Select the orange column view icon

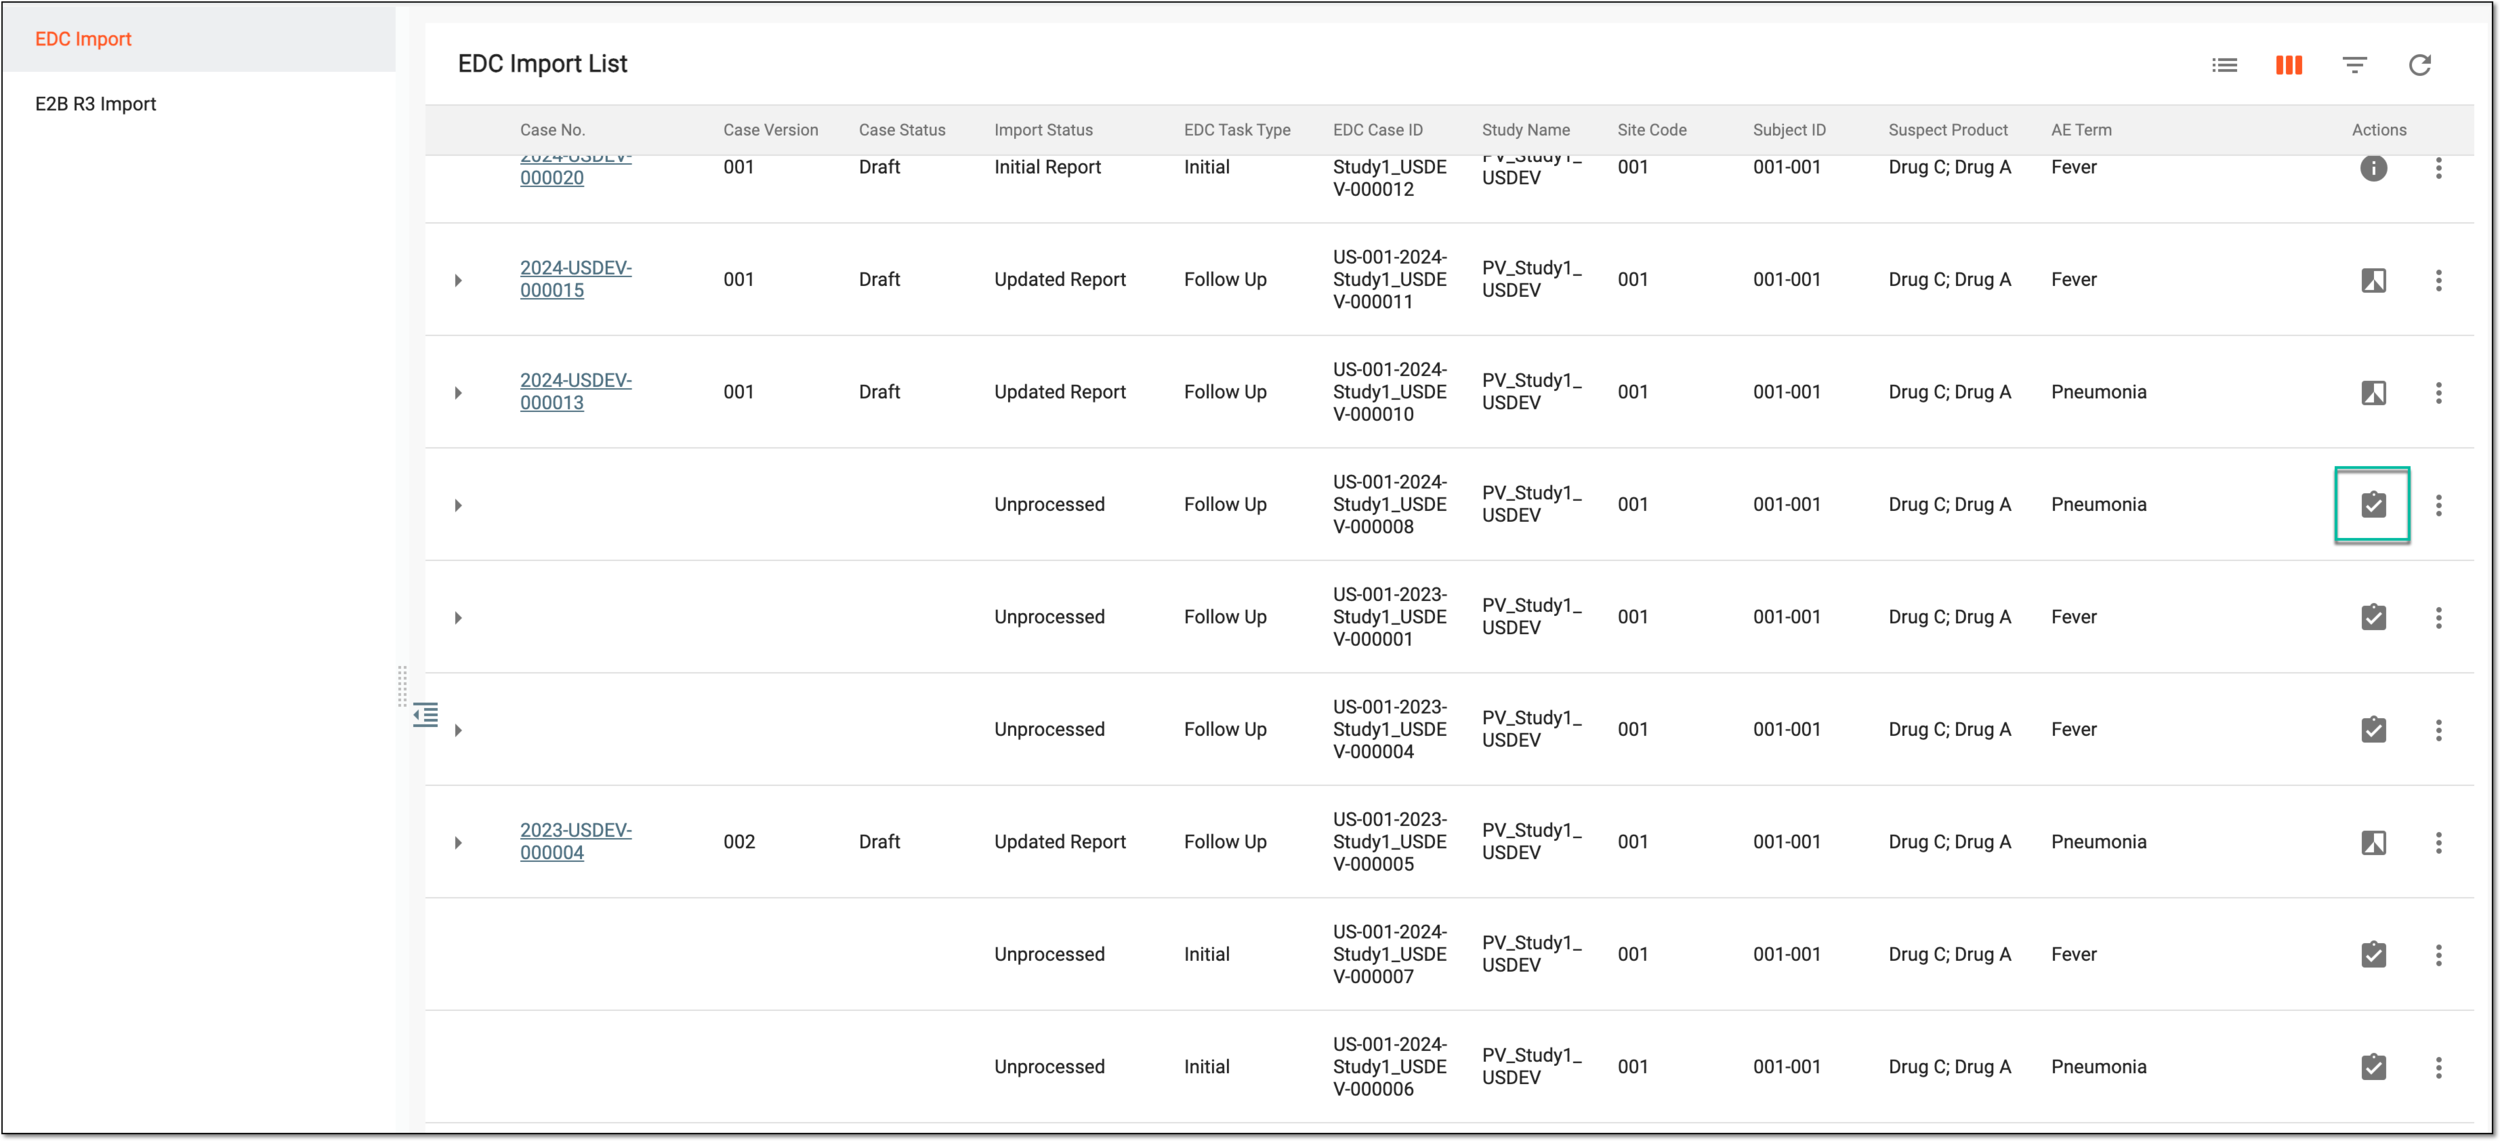pos(2289,65)
